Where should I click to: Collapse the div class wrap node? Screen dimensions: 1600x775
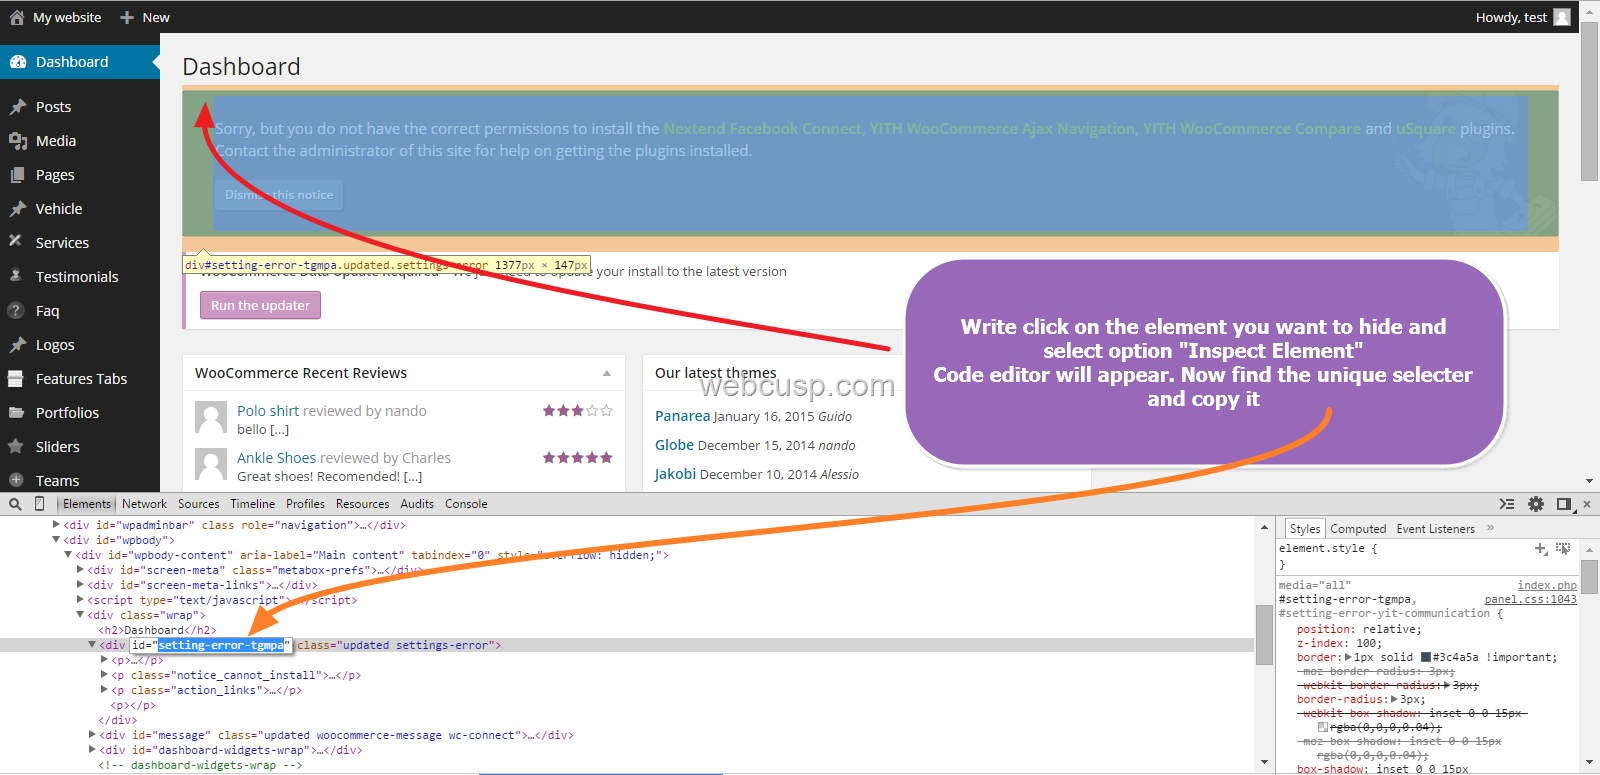(80, 614)
